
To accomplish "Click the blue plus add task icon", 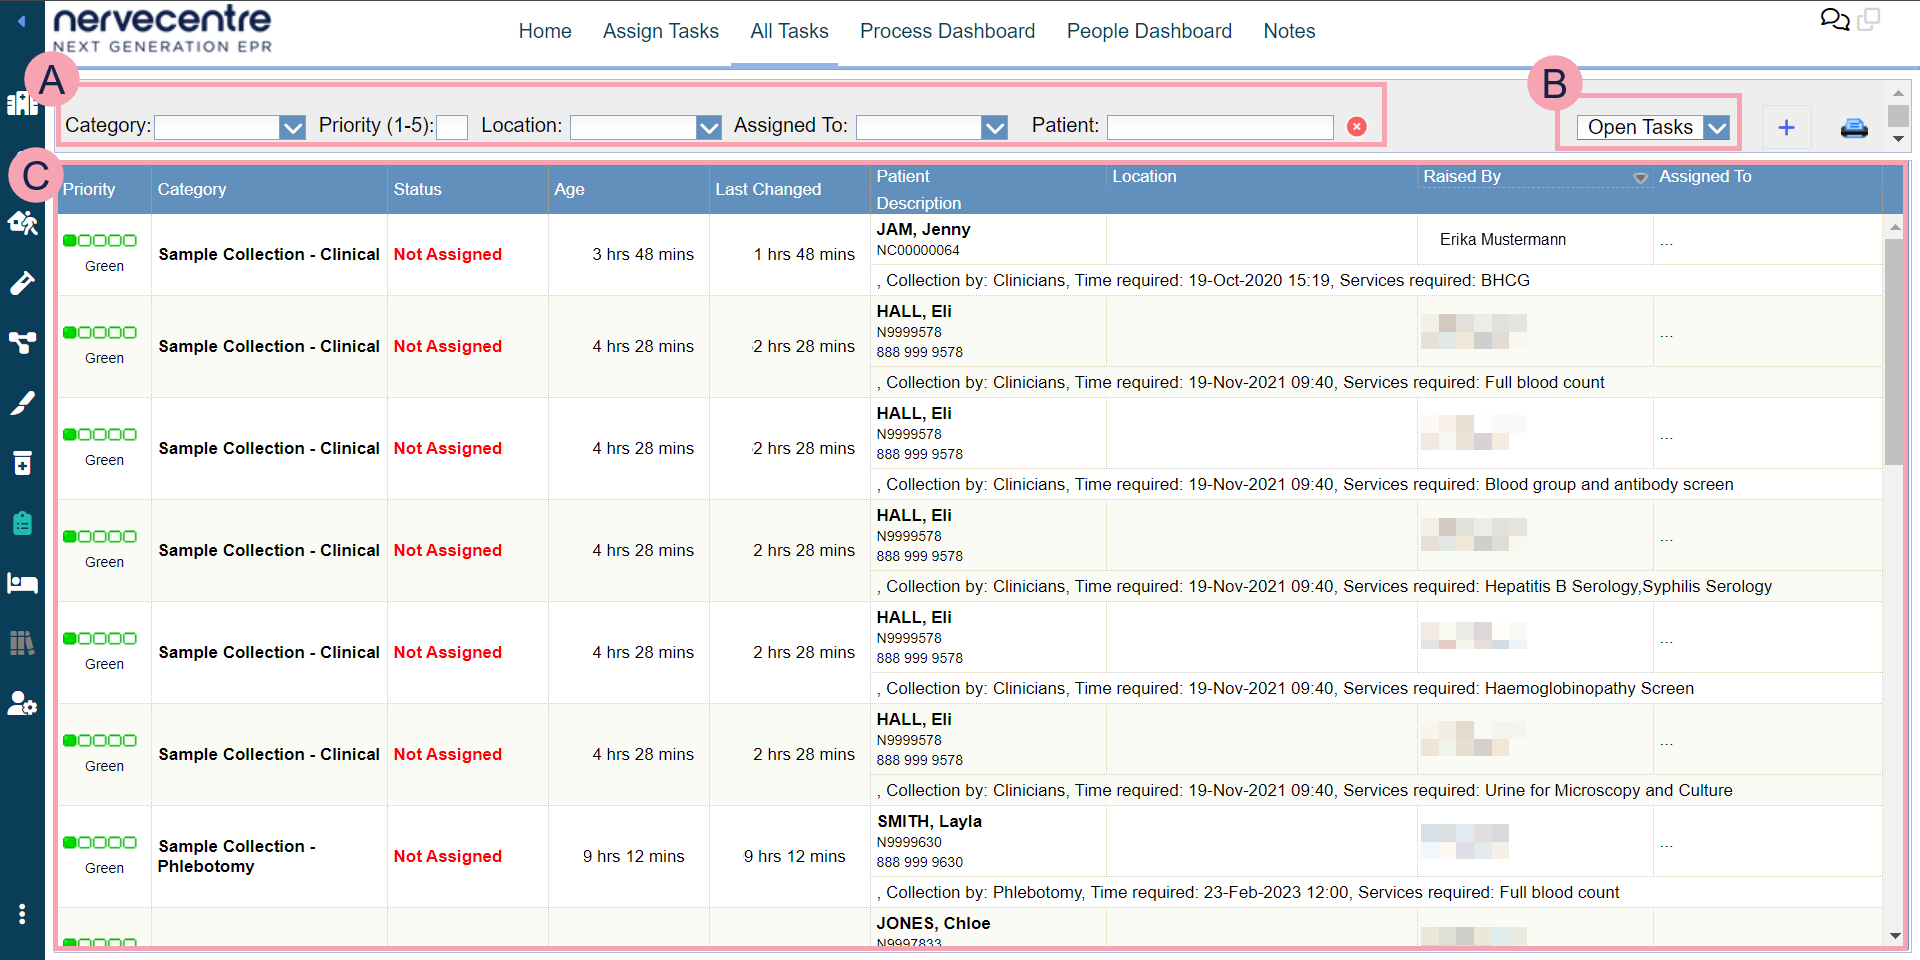I will 1786,128.
